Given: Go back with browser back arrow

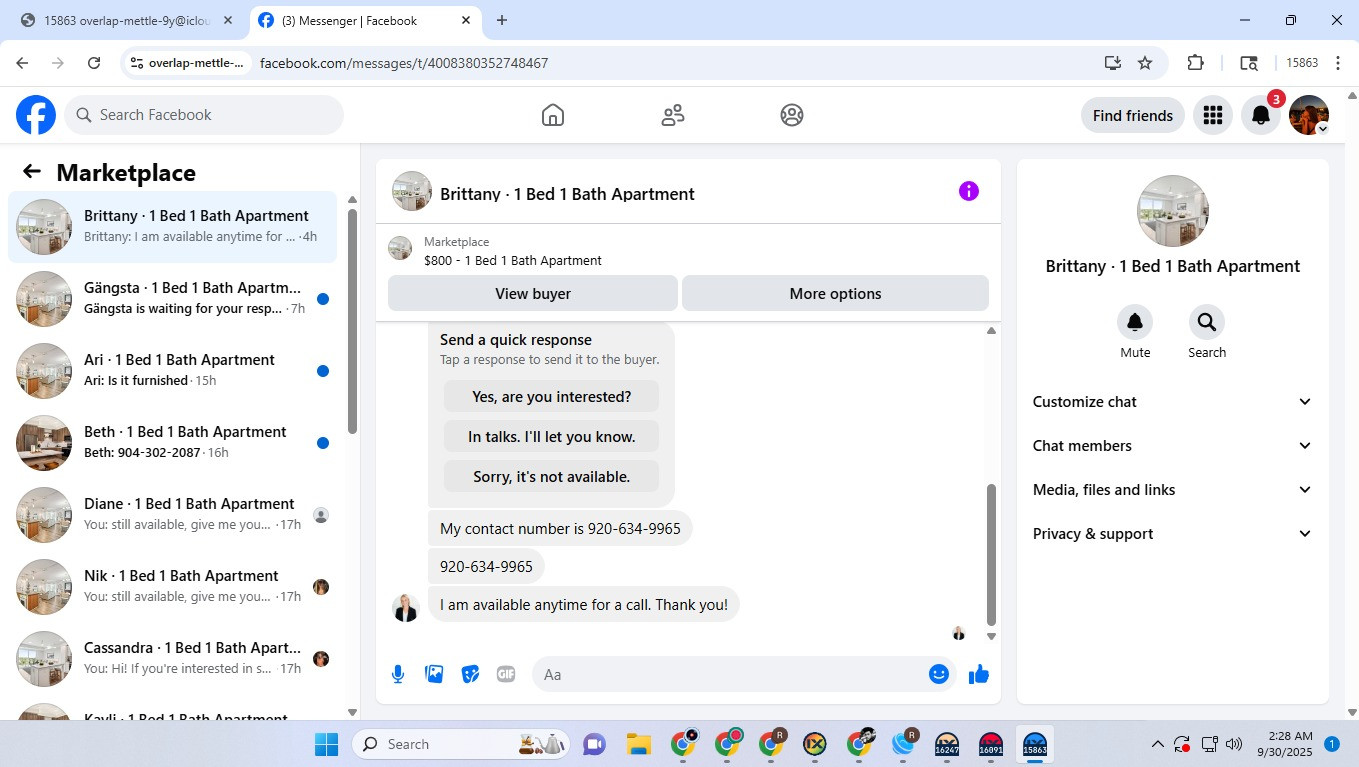Looking at the screenshot, I should coord(22,63).
